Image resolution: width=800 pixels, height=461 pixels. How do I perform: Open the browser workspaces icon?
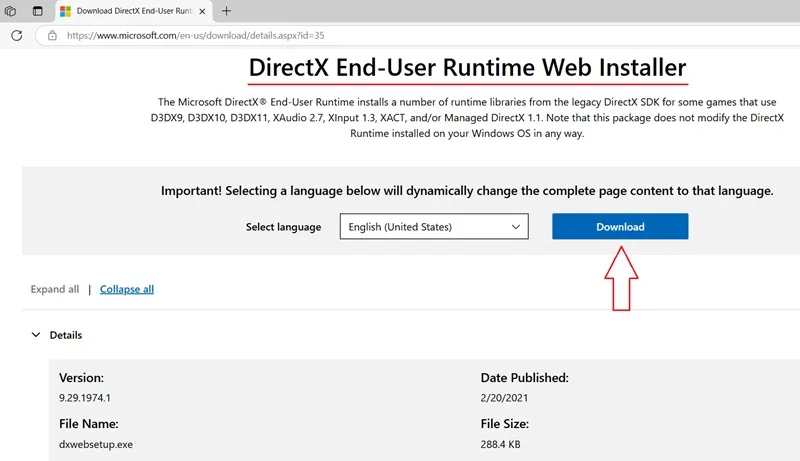[x=10, y=11]
